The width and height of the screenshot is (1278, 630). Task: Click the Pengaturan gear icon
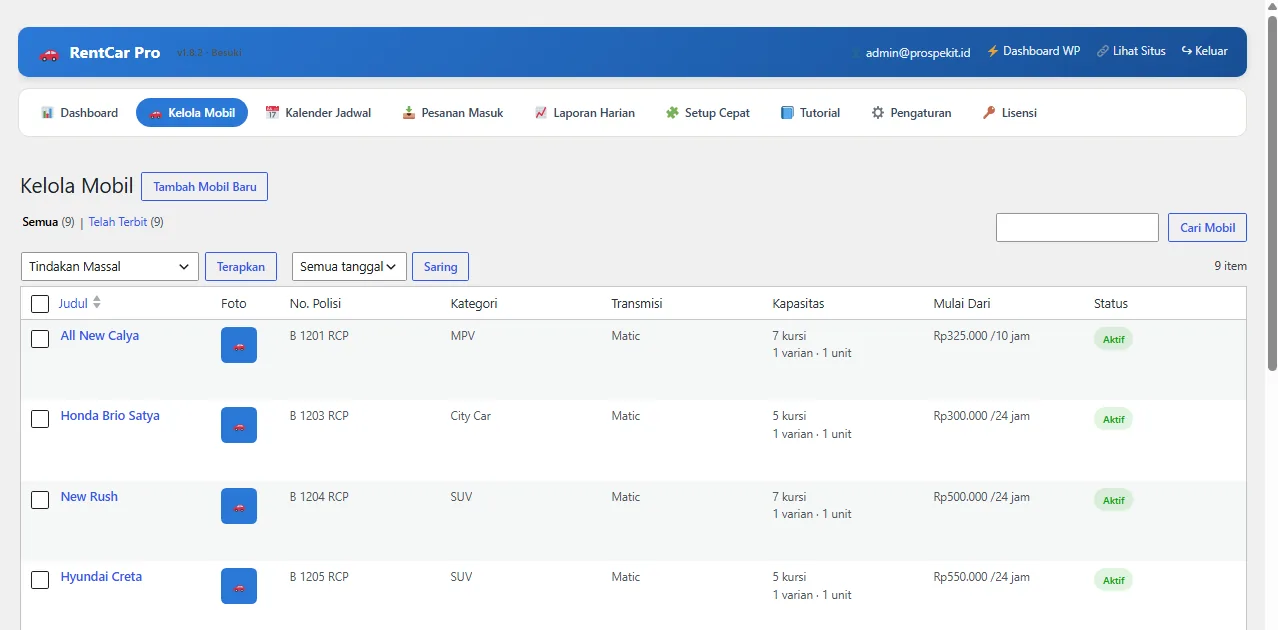pos(878,113)
